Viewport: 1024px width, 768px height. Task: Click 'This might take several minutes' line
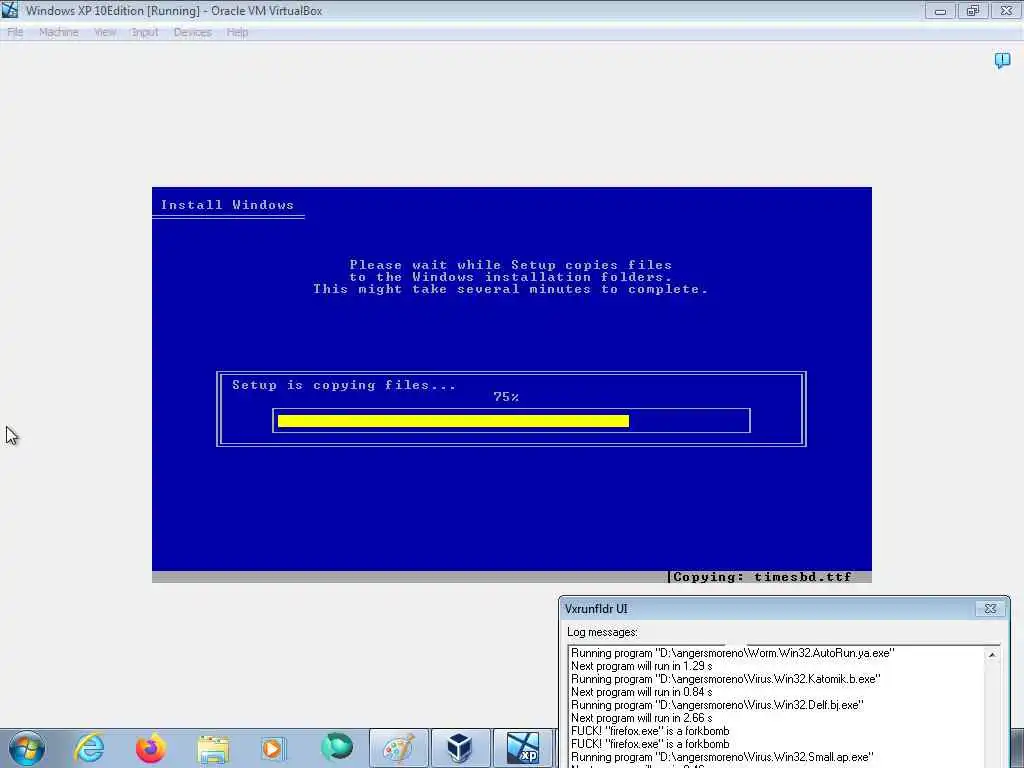510,289
